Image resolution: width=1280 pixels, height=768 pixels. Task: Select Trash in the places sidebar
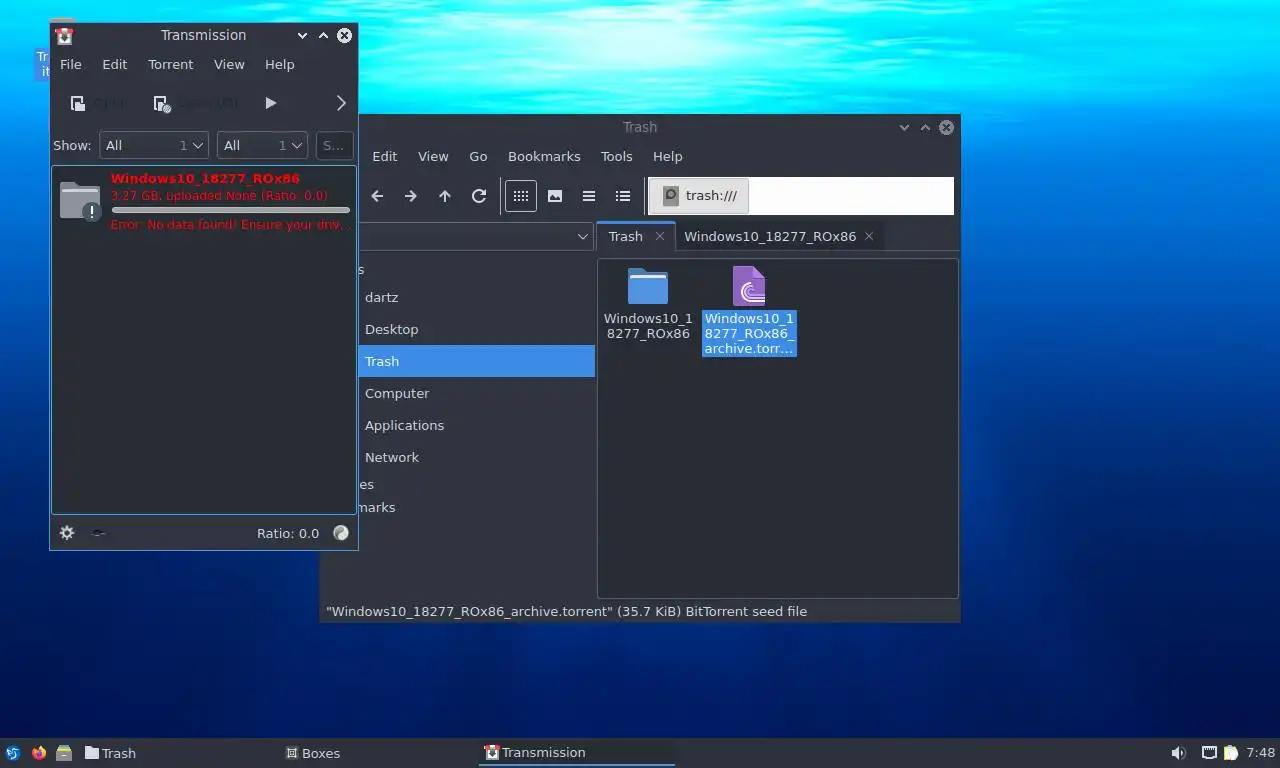tap(477, 361)
